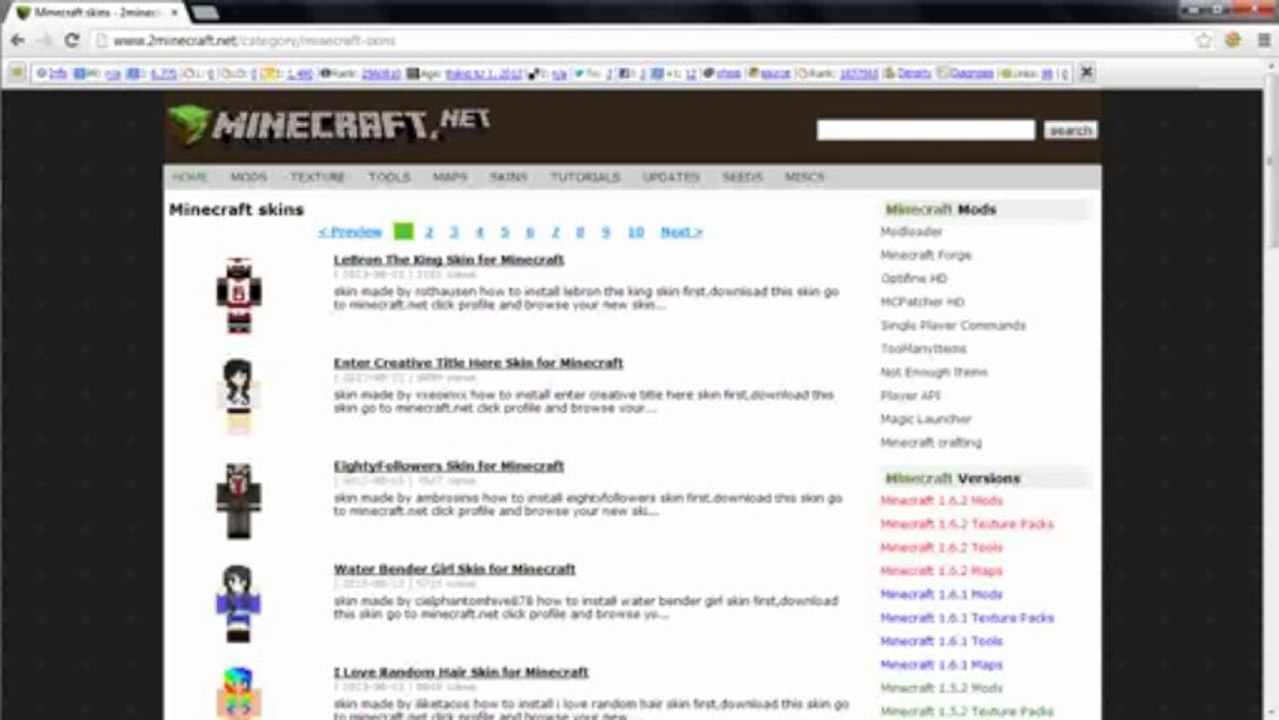The image size is (1279, 720).
Task: Open I Love Random Hair Skin post
Action: (x=461, y=672)
